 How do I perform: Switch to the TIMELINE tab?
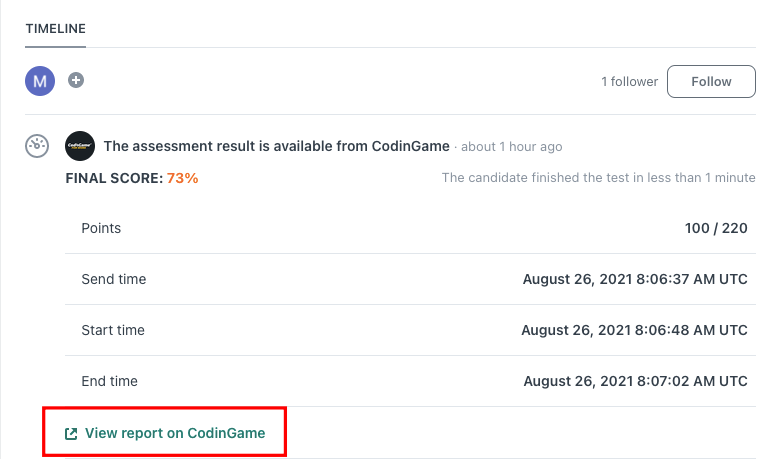click(x=55, y=29)
